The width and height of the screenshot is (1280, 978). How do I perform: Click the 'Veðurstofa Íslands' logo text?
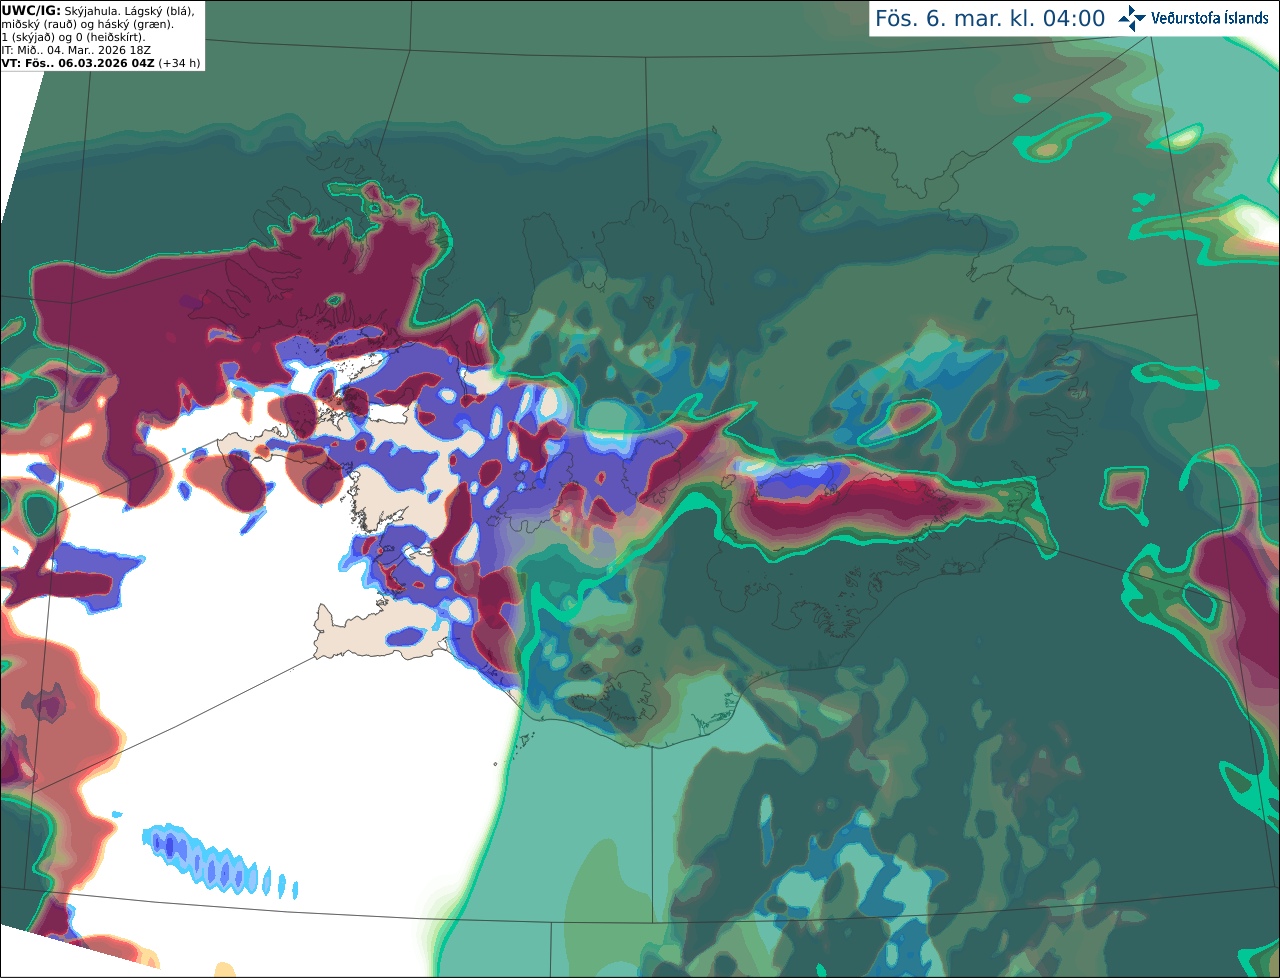(x=1210, y=18)
